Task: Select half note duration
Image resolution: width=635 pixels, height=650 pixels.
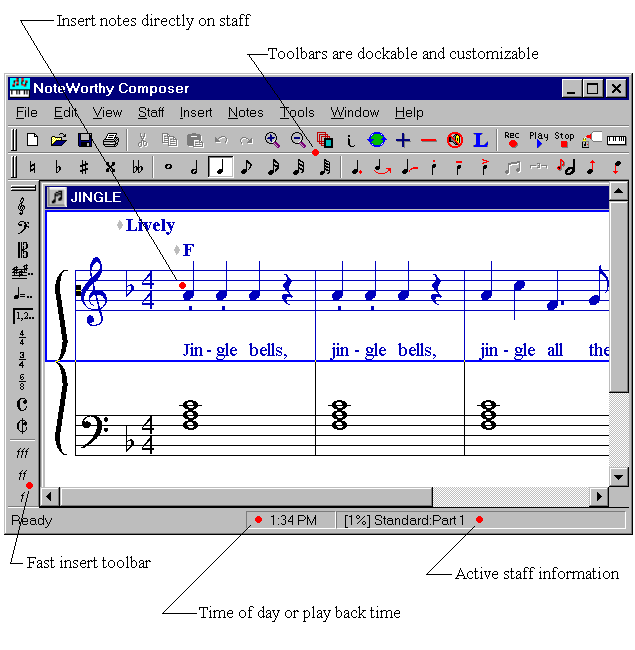Action: (194, 167)
